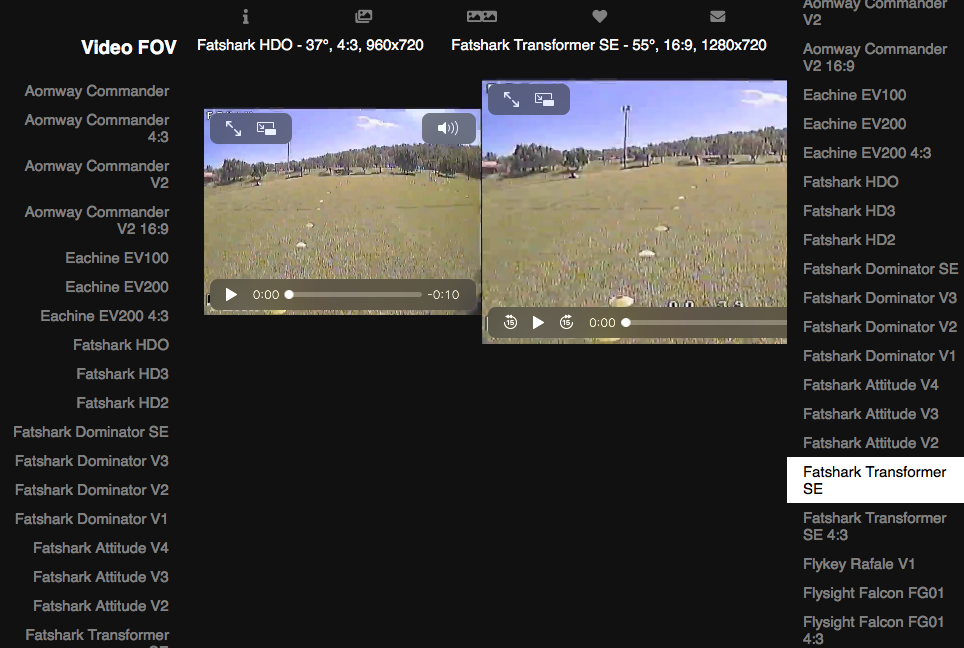964x648 pixels.
Task: Choose Fatshark HD2 in the left list
Action: [x=122, y=402]
